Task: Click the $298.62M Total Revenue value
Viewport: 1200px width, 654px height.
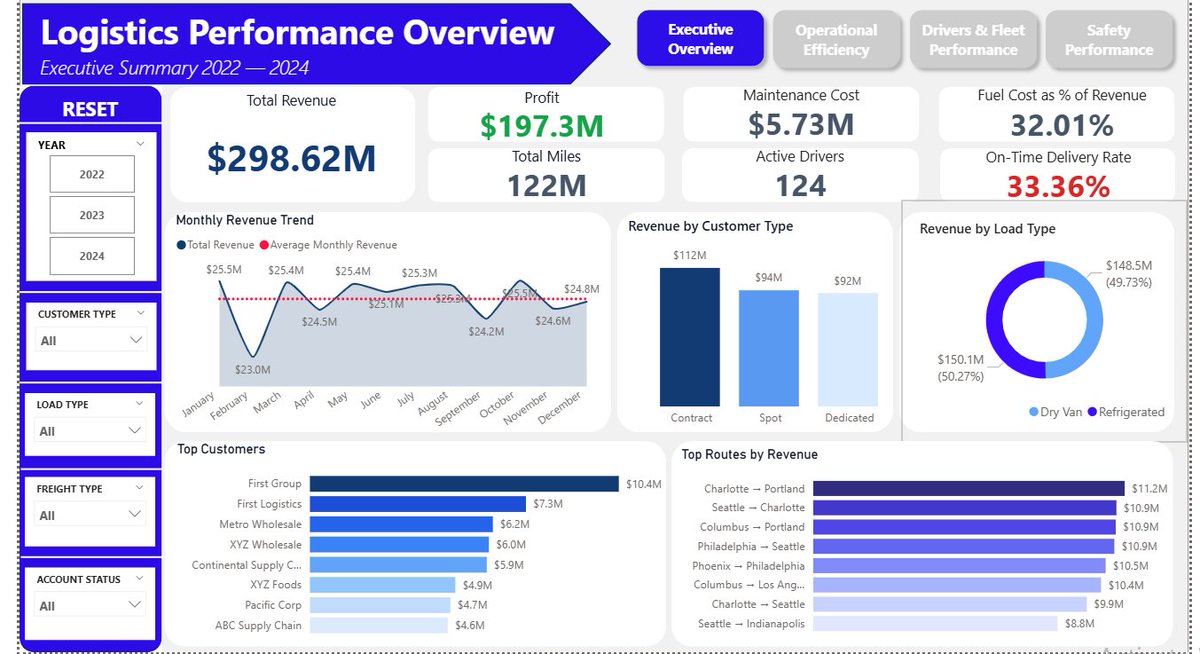Action: 292,158
